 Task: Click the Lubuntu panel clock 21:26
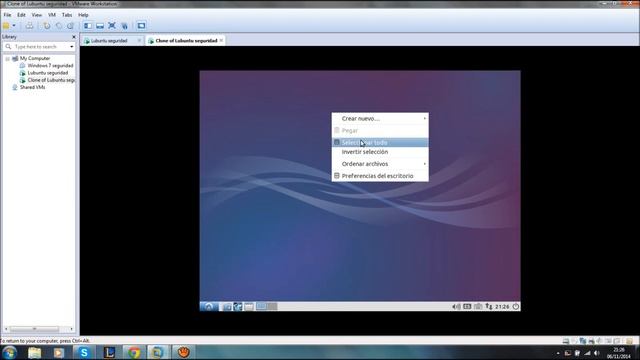click(x=502, y=307)
